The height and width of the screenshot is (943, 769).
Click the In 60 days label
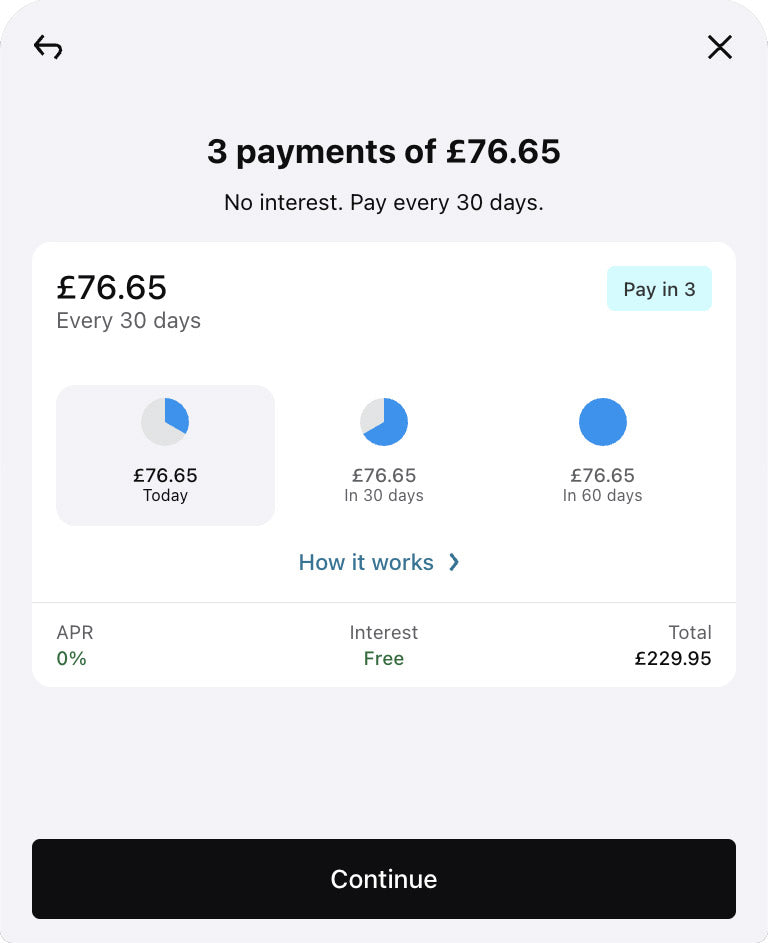tap(603, 496)
